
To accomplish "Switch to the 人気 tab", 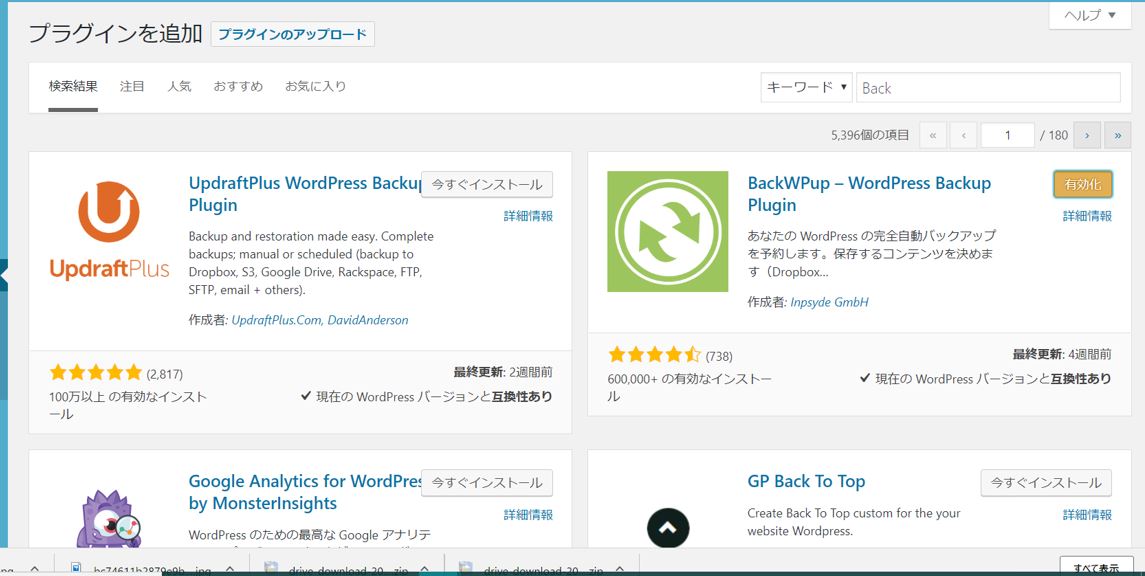I will [179, 86].
